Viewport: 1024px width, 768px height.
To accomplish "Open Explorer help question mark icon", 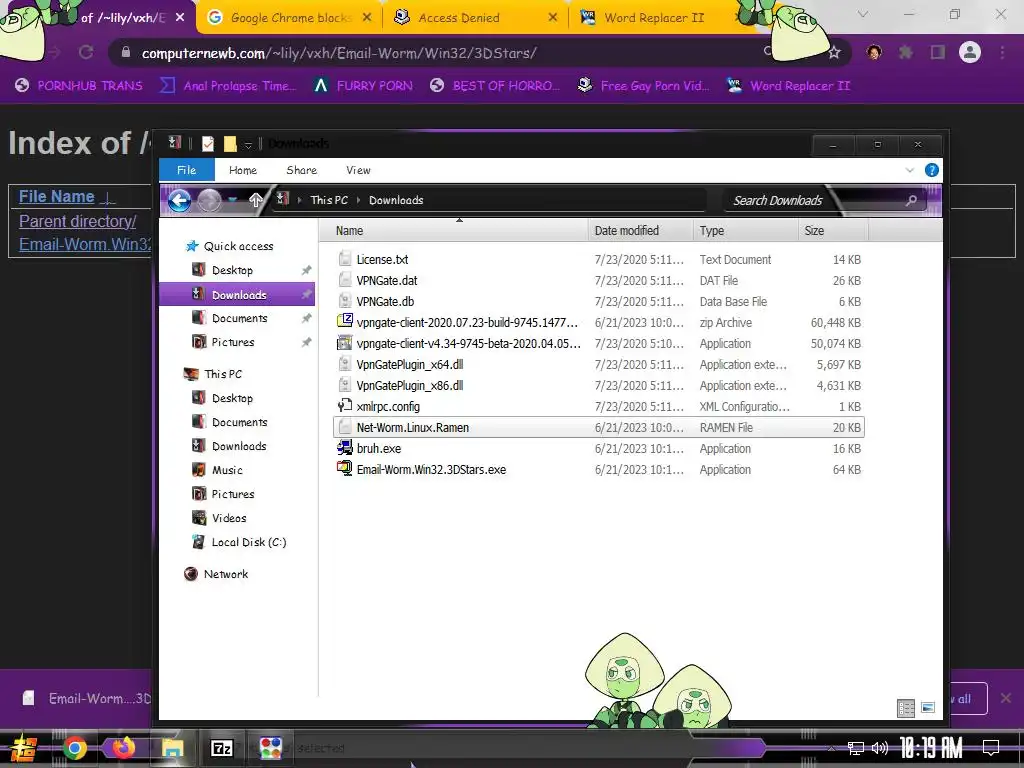I will click(x=932, y=170).
